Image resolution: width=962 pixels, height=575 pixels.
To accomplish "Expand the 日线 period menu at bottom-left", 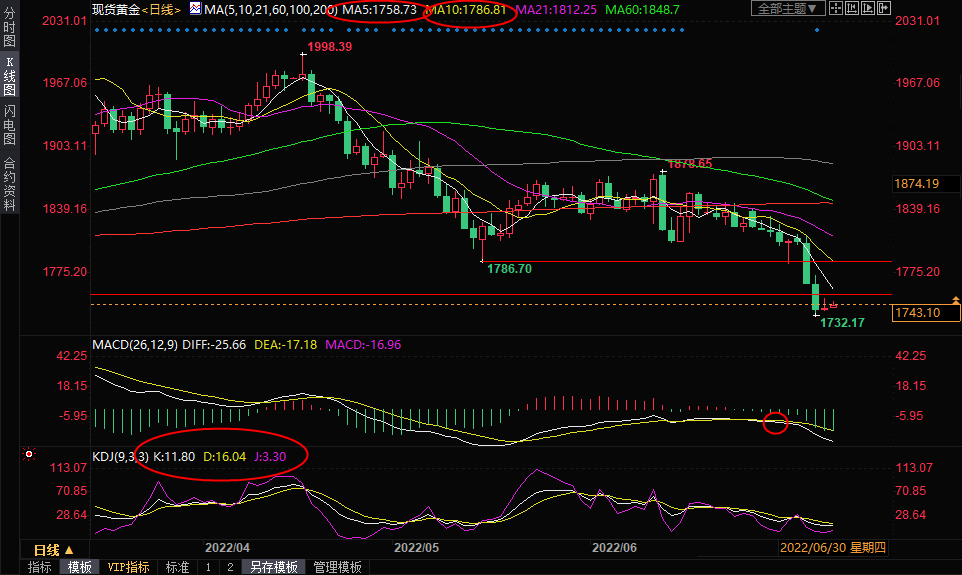I will click(x=53, y=550).
